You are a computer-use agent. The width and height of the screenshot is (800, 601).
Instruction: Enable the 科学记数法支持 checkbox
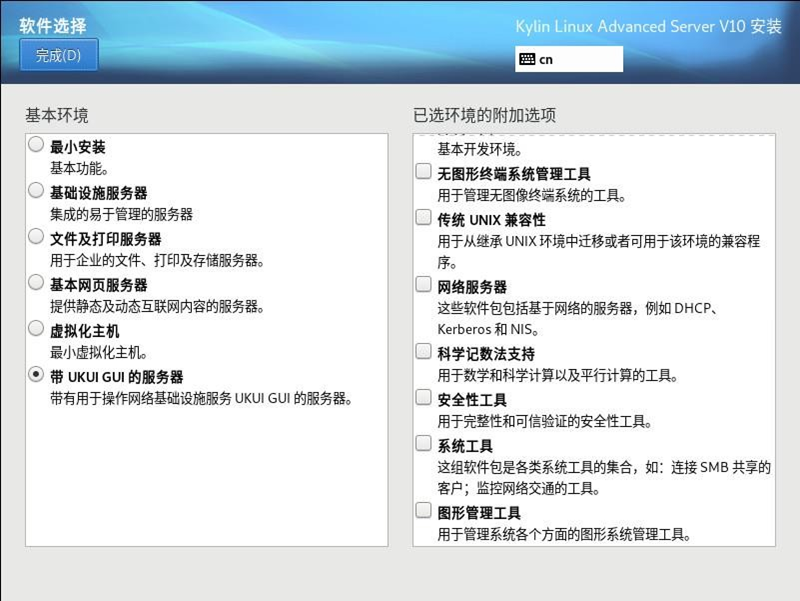[423, 351]
